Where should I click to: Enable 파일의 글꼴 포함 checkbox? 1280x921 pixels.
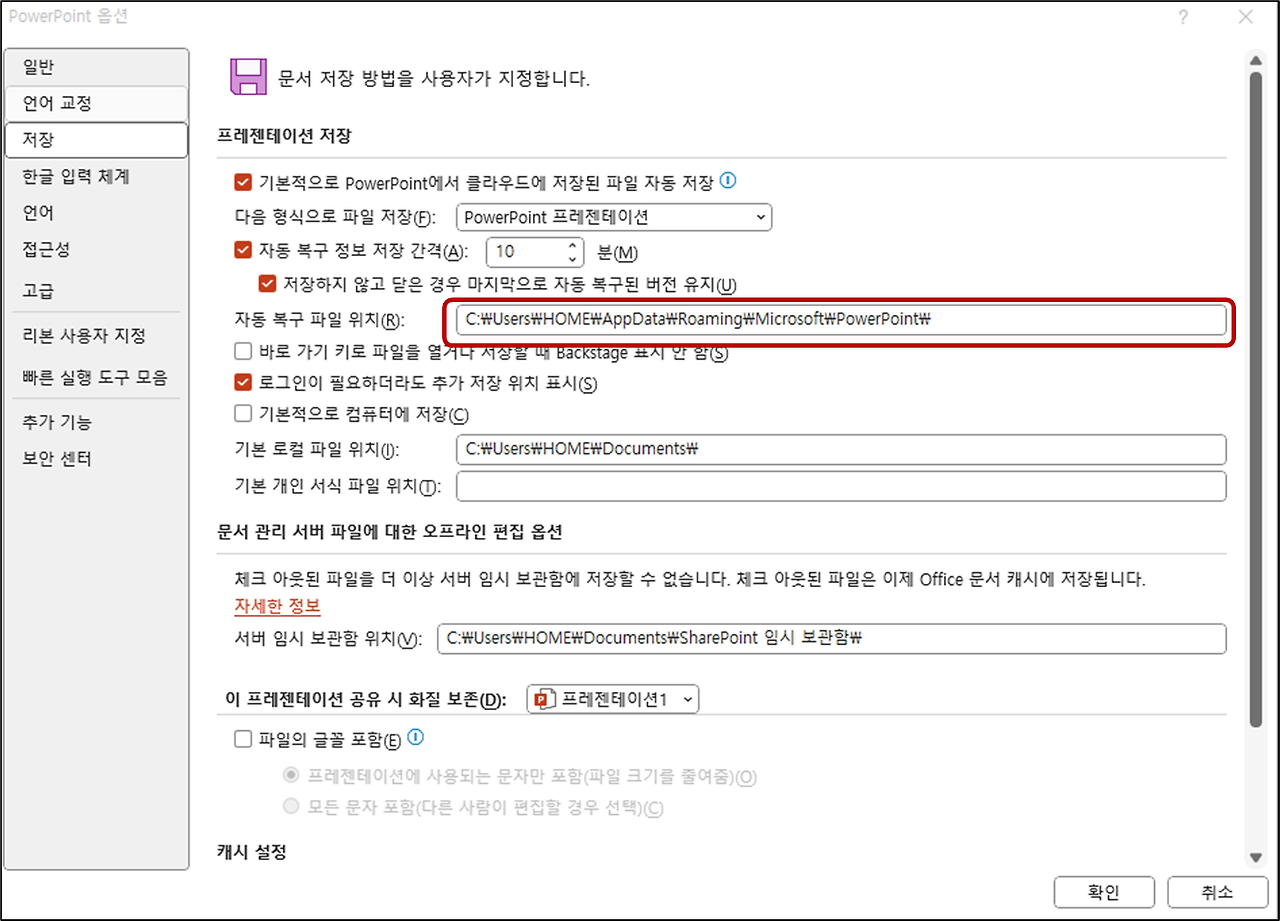tap(242, 739)
